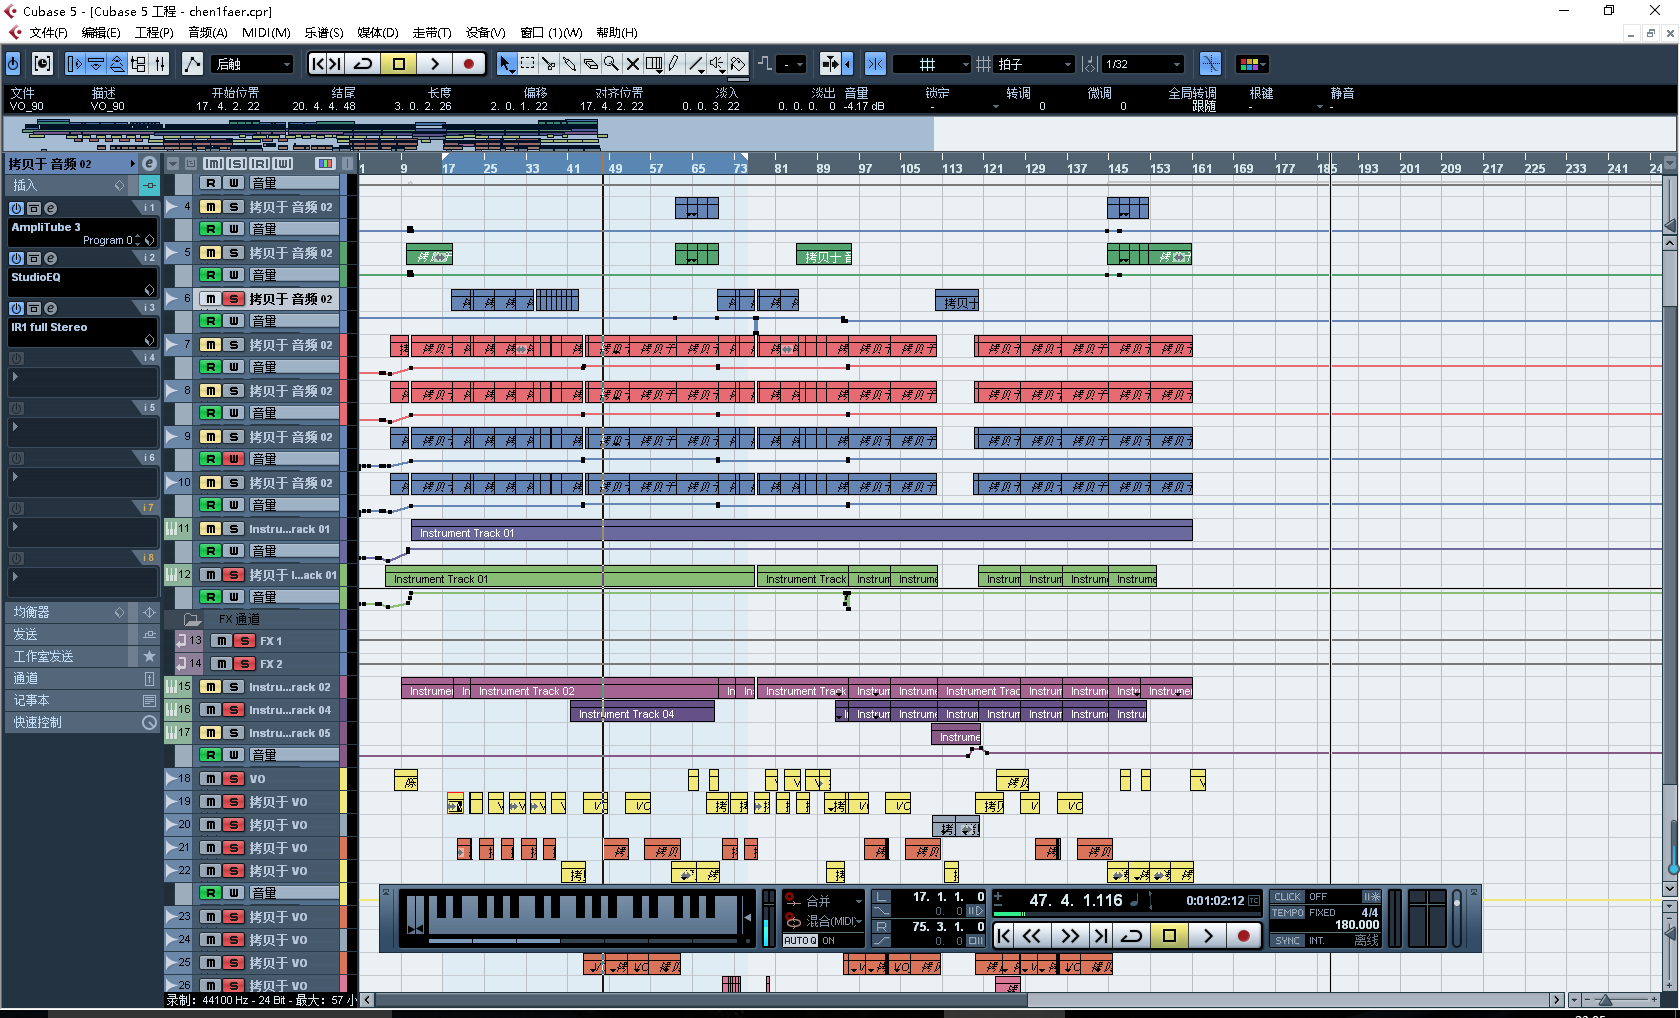Toggle Read automation under track 5
This screenshot has width=1680, height=1018.
(x=210, y=275)
